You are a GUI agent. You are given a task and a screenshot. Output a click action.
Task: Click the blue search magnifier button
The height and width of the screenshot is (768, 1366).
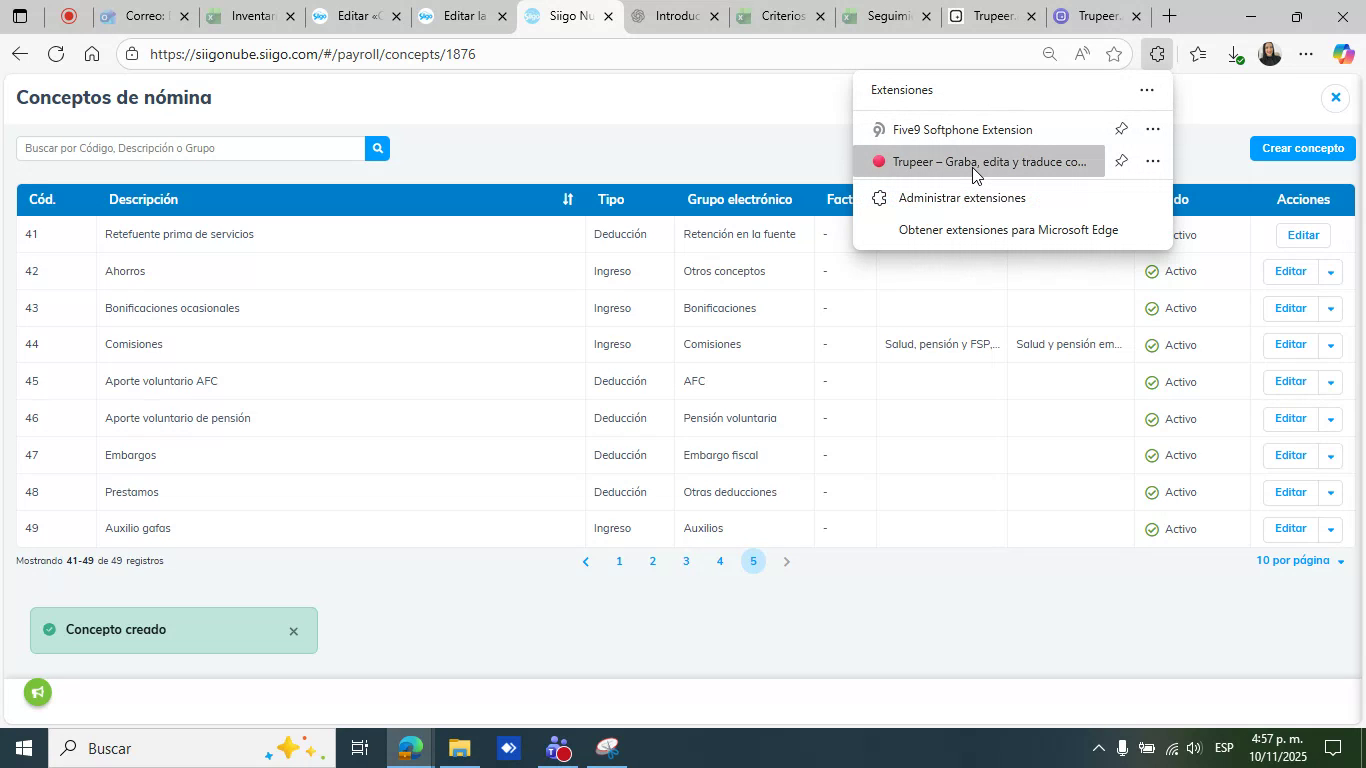[377, 148]
